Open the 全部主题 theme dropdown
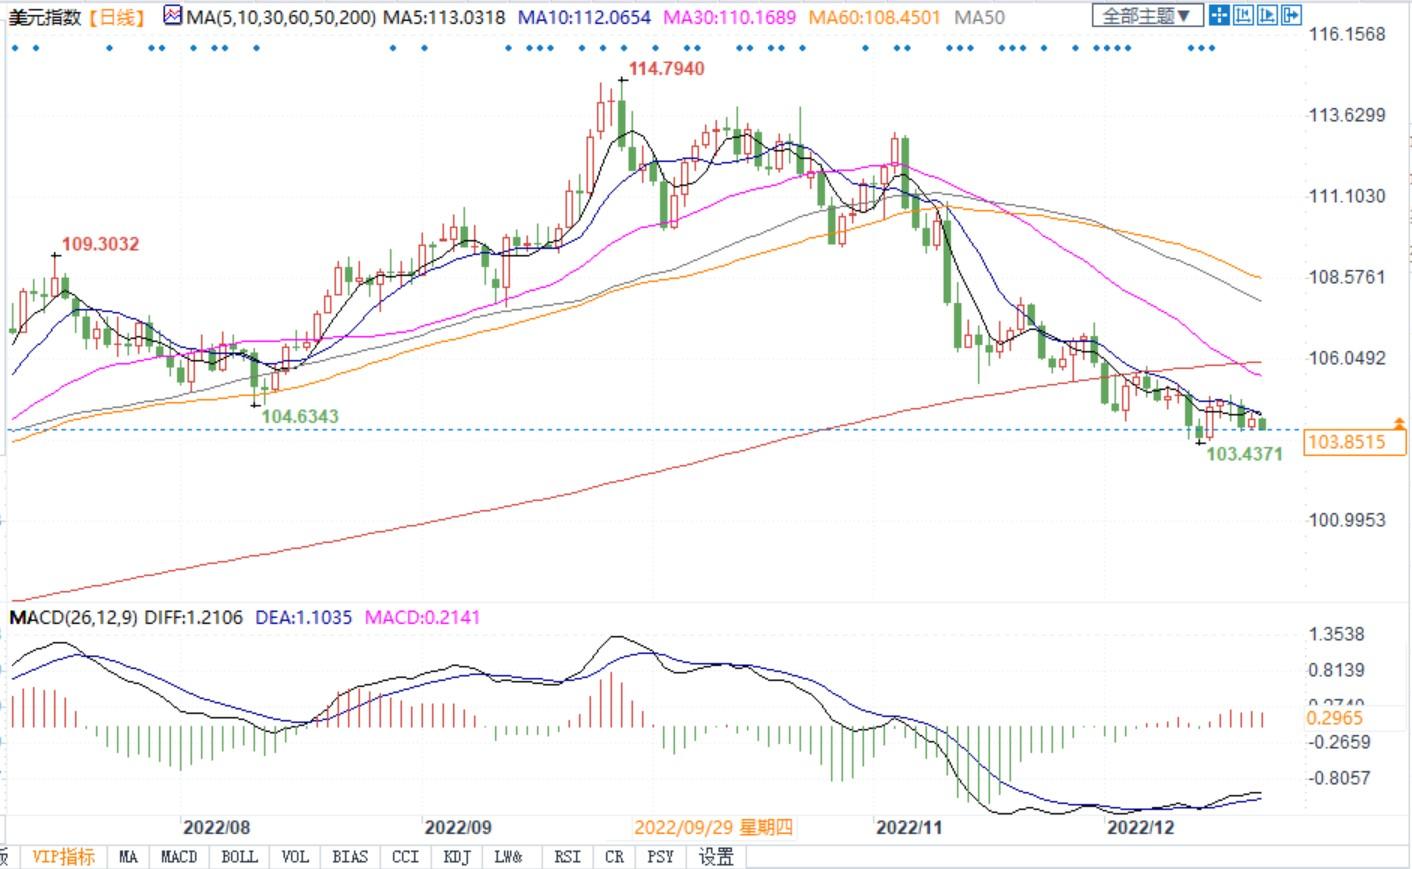Viewport: 1412px width, 869px height. 1146,16
